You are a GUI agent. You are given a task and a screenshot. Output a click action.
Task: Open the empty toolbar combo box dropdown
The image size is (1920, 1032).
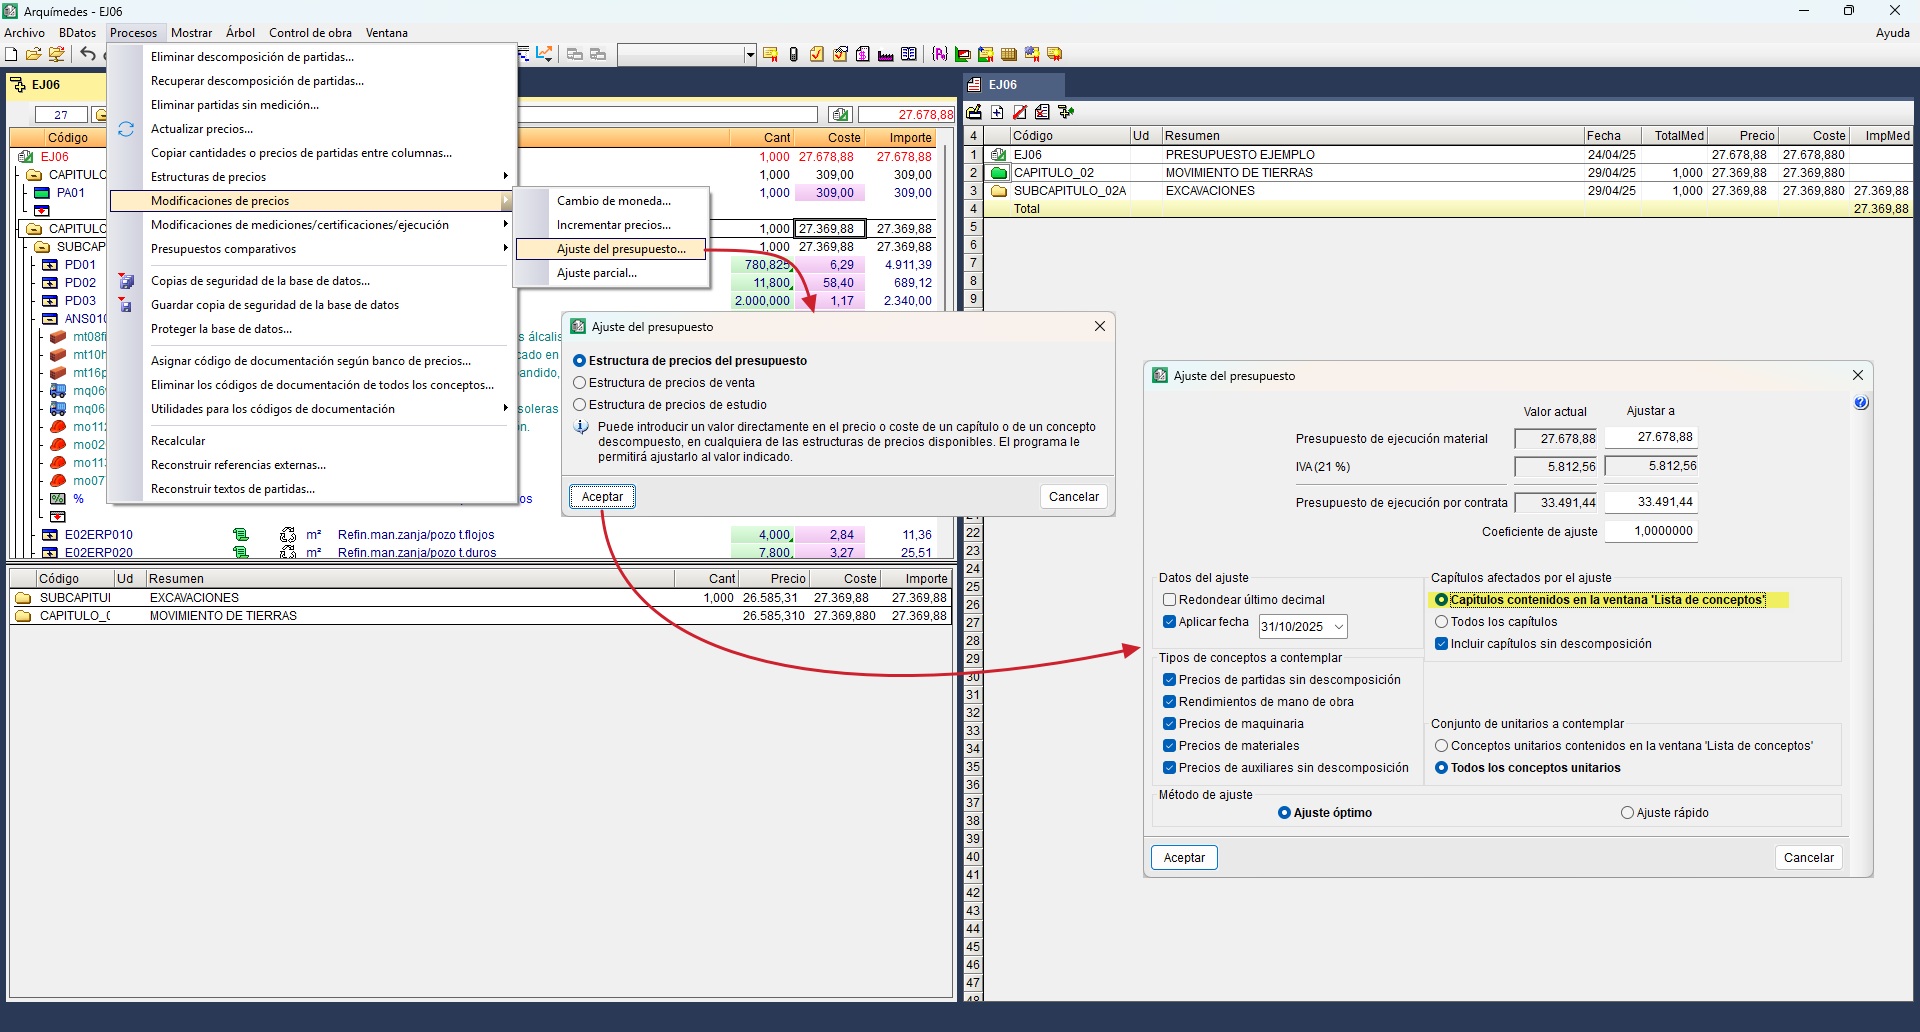point(750,55)
